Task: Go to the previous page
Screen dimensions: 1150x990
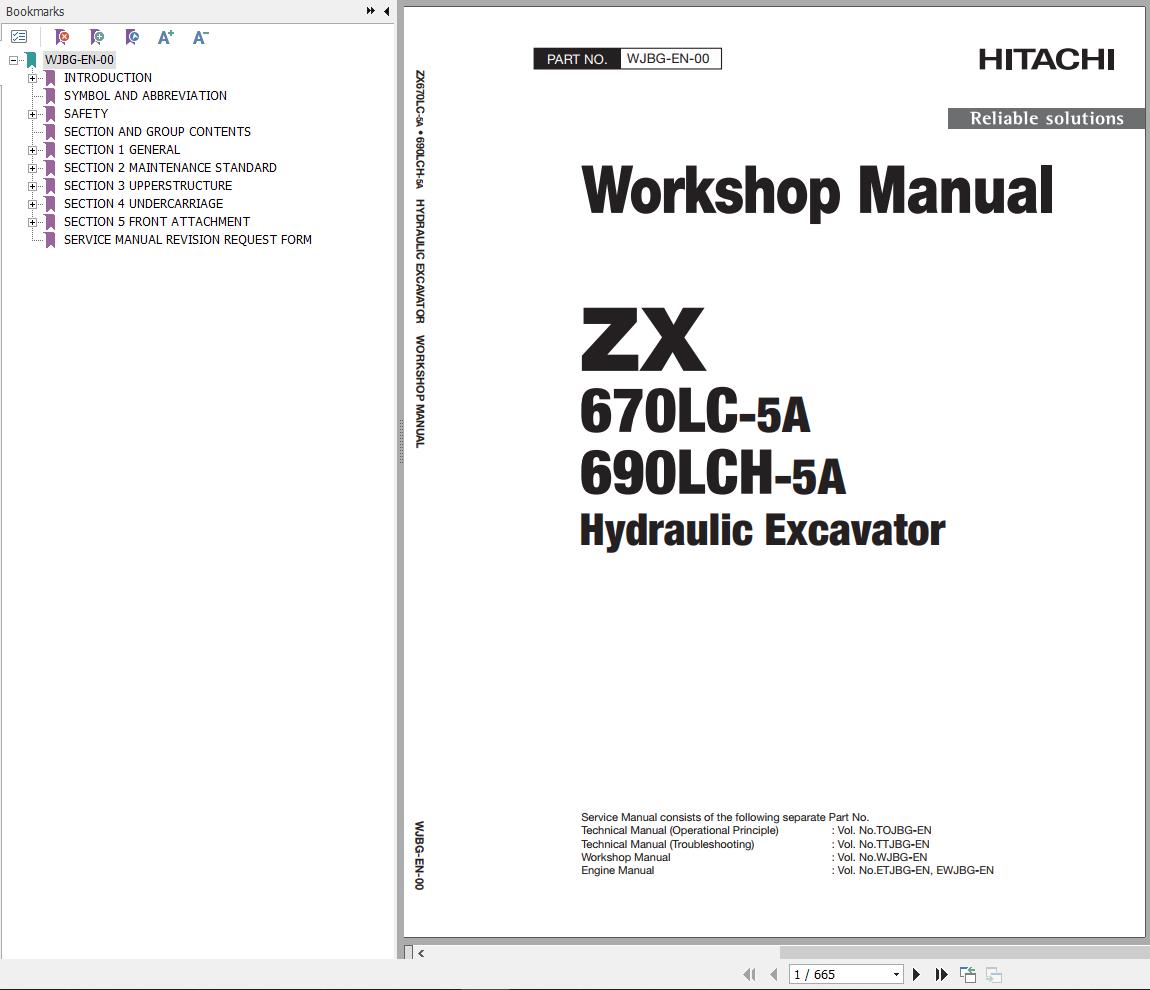Action: (774, 974)
